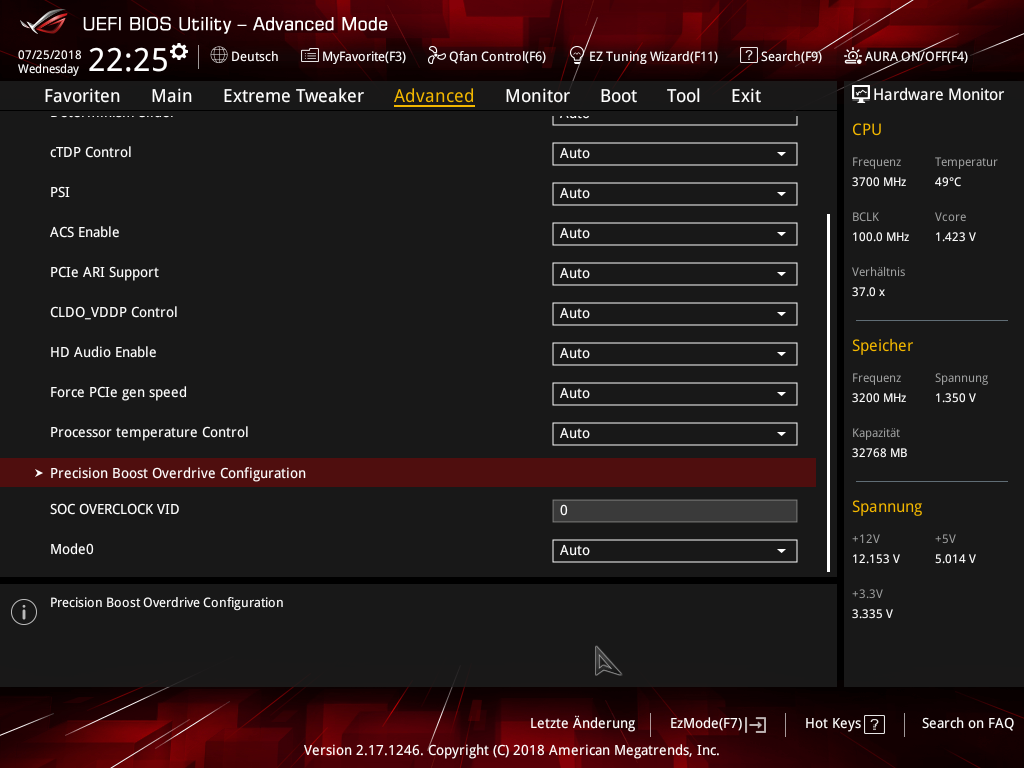Viewport: 1024px width, 768px height.
Task: Click the Deutsch language button
Action: point(244,56)
